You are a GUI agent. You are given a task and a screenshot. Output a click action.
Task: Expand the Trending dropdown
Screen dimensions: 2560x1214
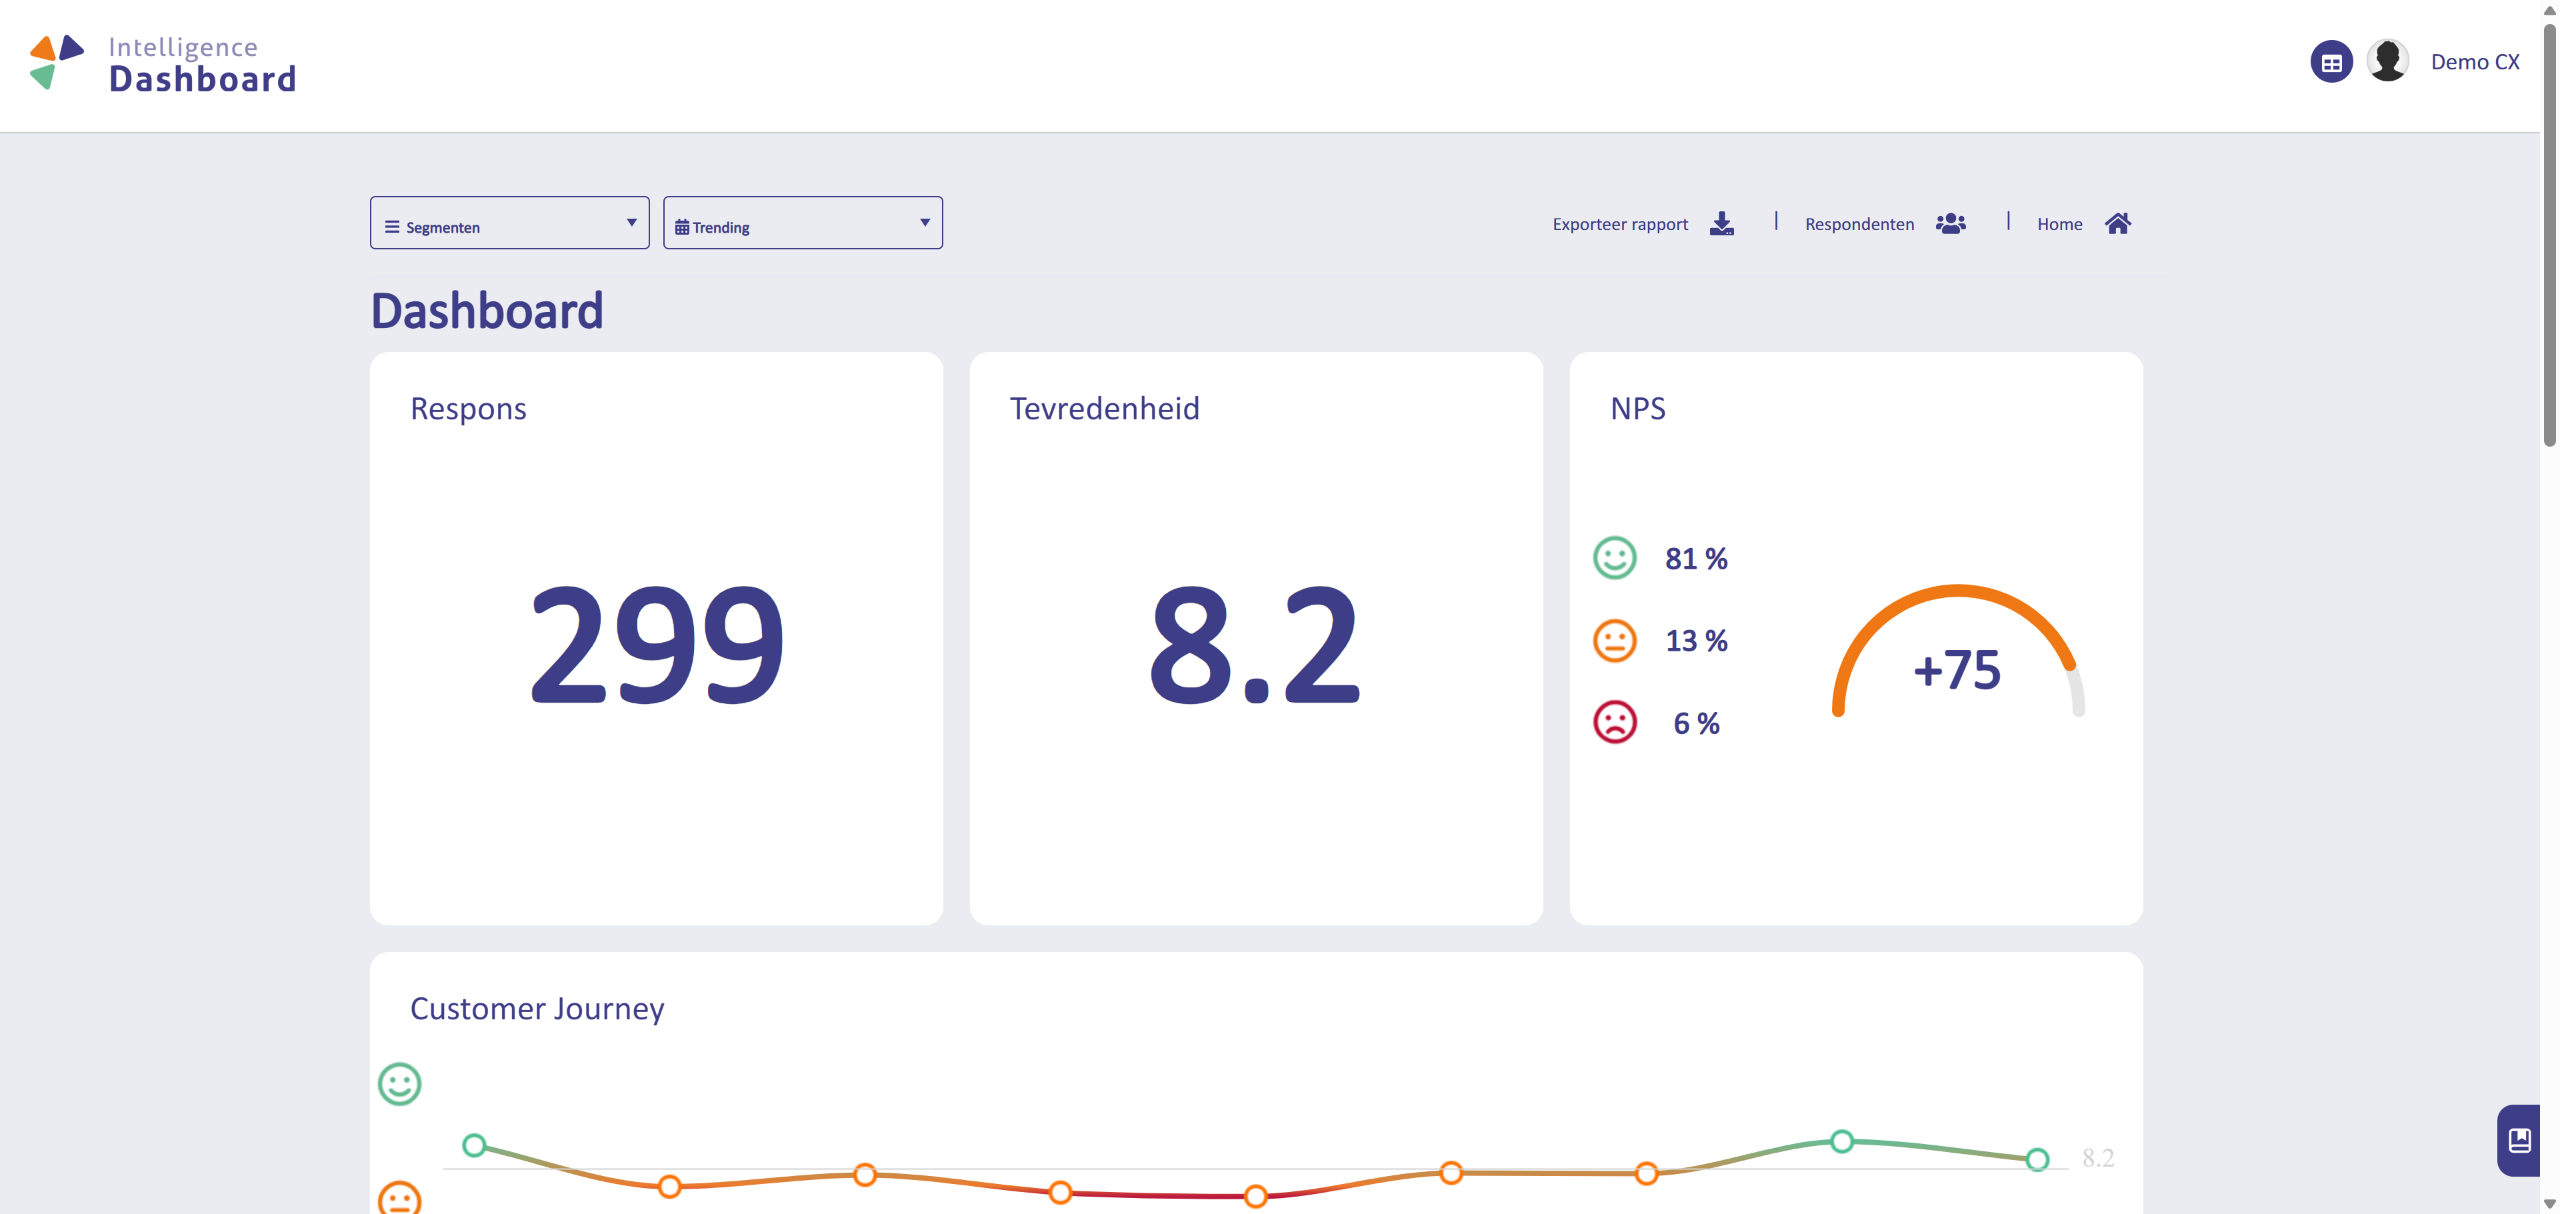click(x=803, y=223)
